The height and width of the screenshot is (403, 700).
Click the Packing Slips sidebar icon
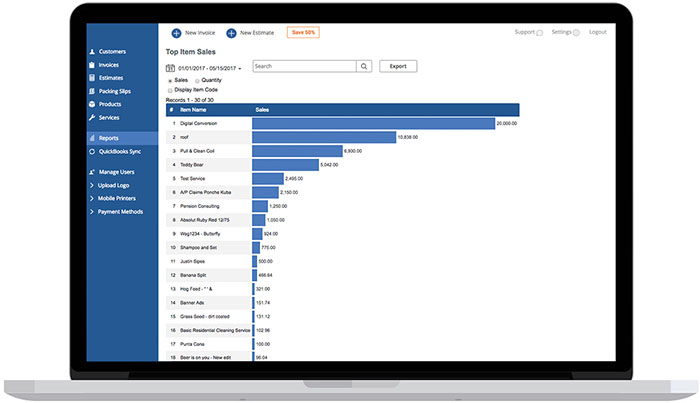(92, 91)
